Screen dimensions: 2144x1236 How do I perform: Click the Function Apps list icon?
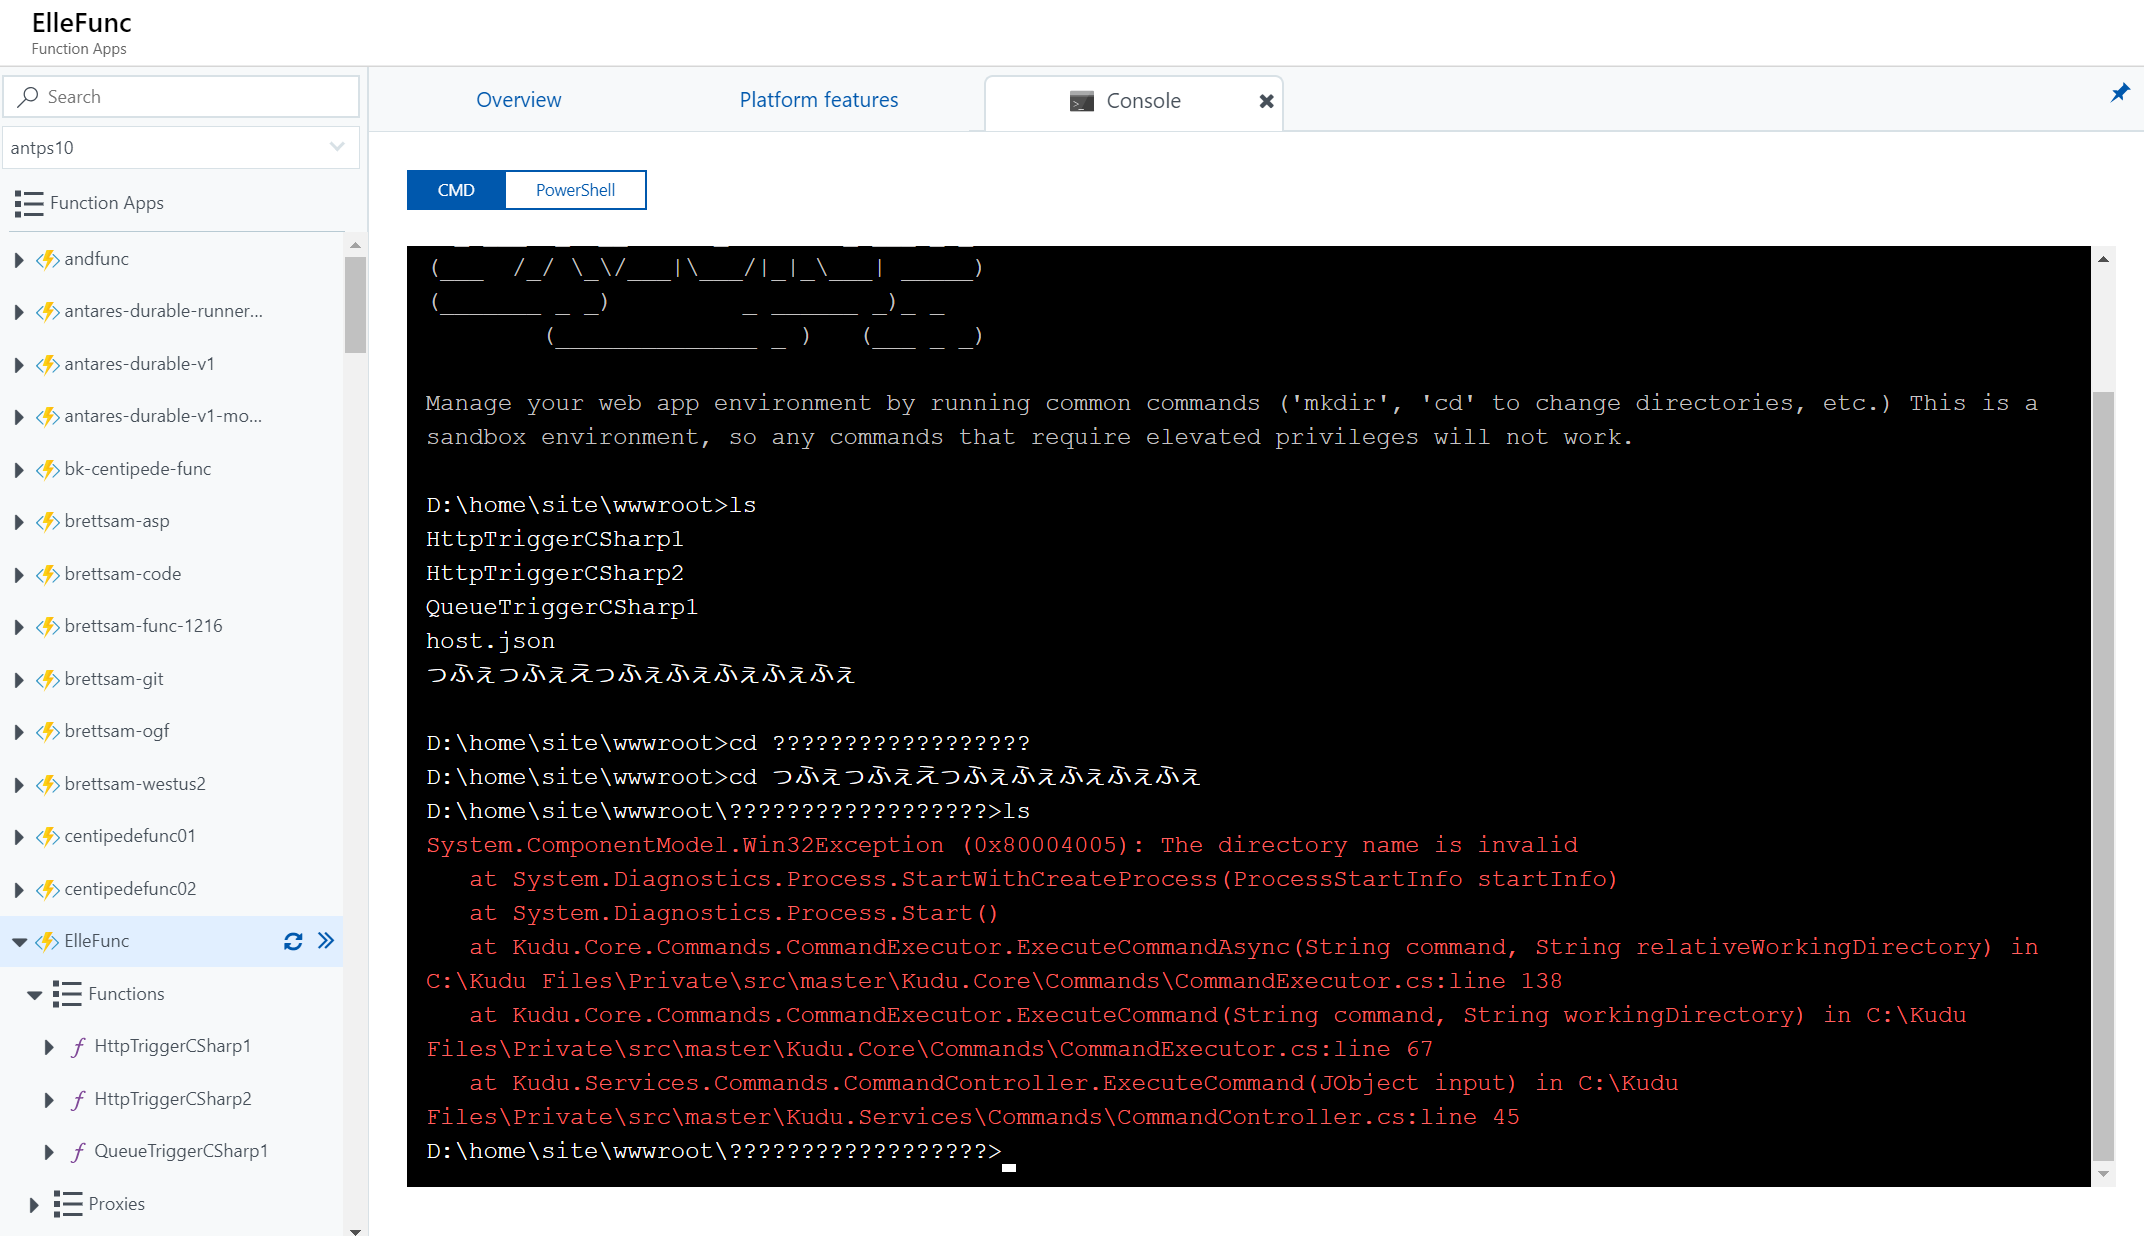30,203
